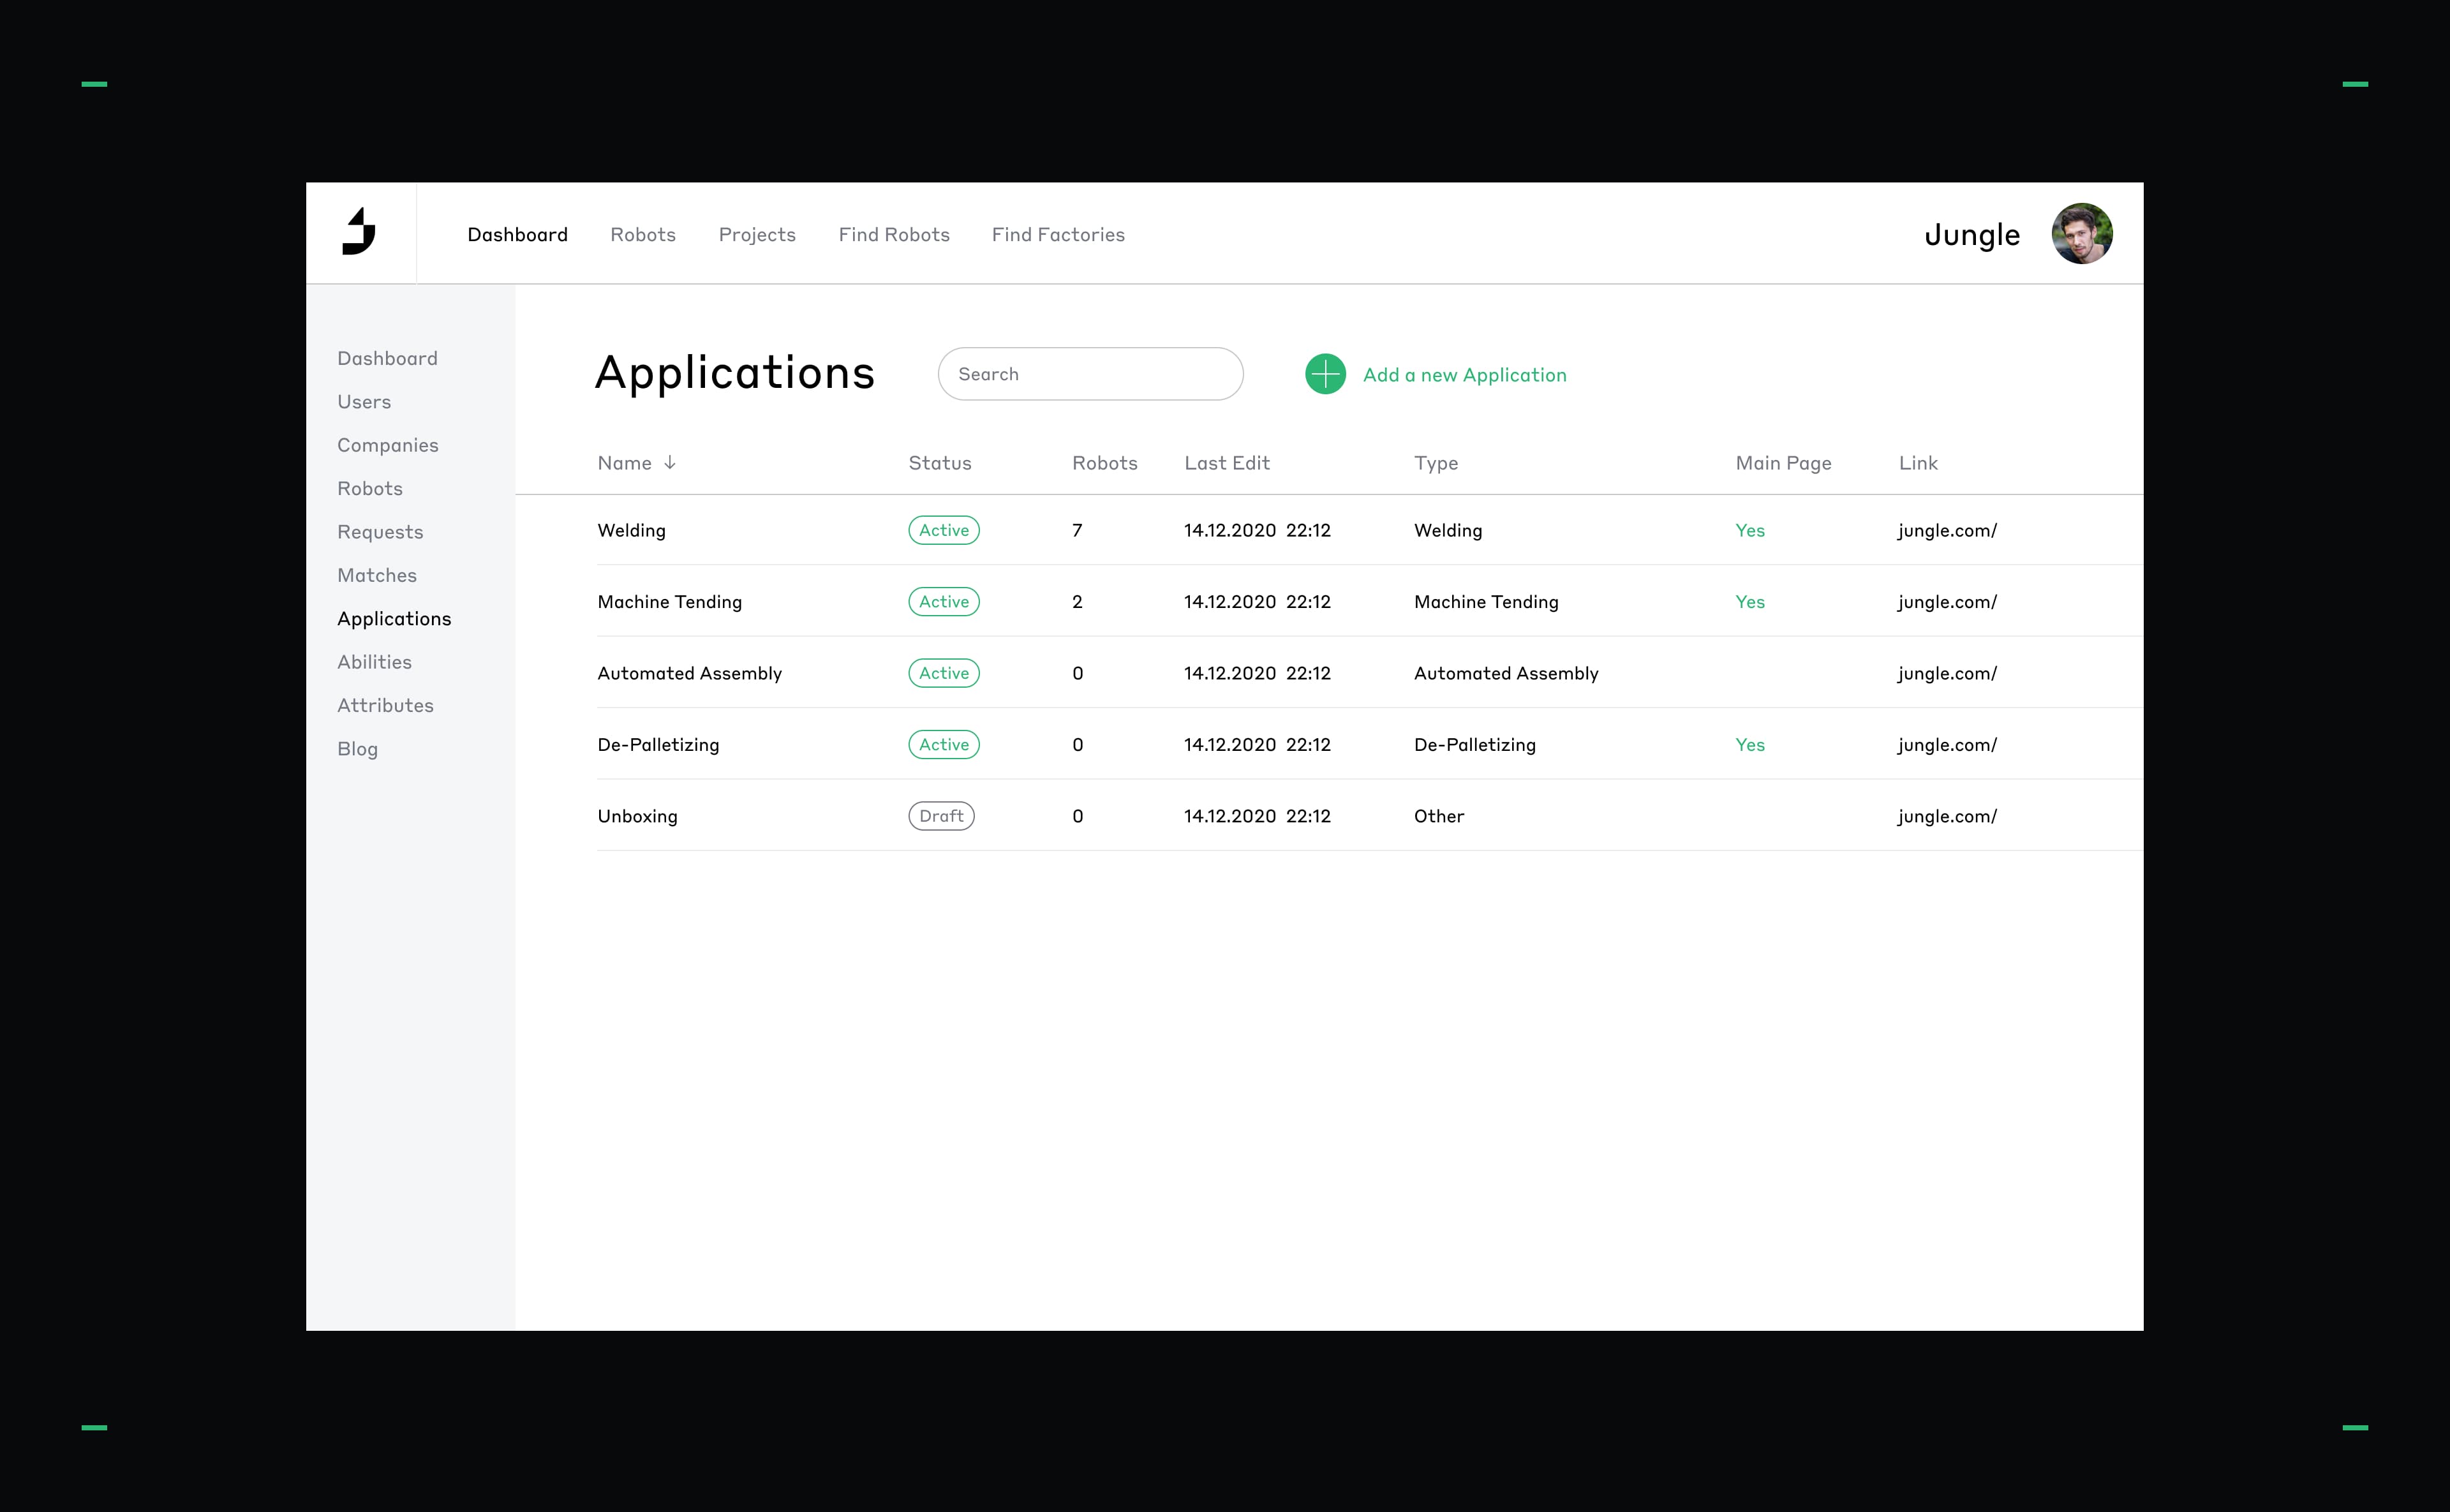Open Blog from the sidebar
2450x1512 pixels.
(x=357, y=749)
